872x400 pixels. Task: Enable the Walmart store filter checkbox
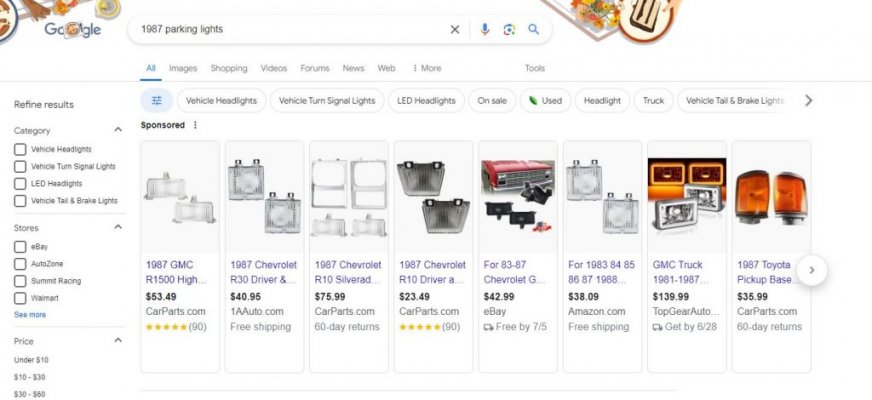point(20,298)
